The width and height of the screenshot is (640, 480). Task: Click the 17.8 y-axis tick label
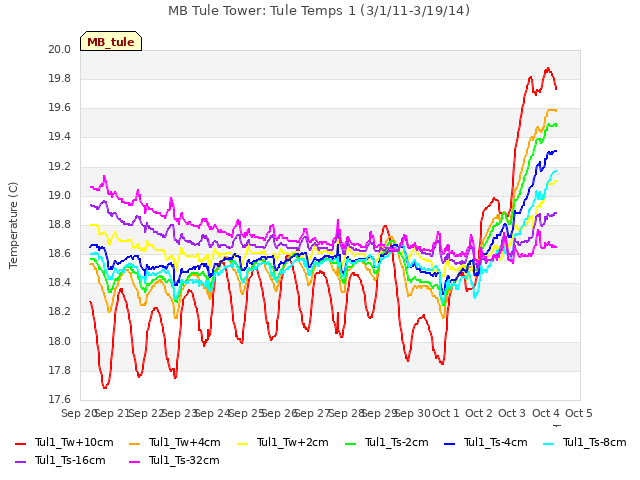60,371
